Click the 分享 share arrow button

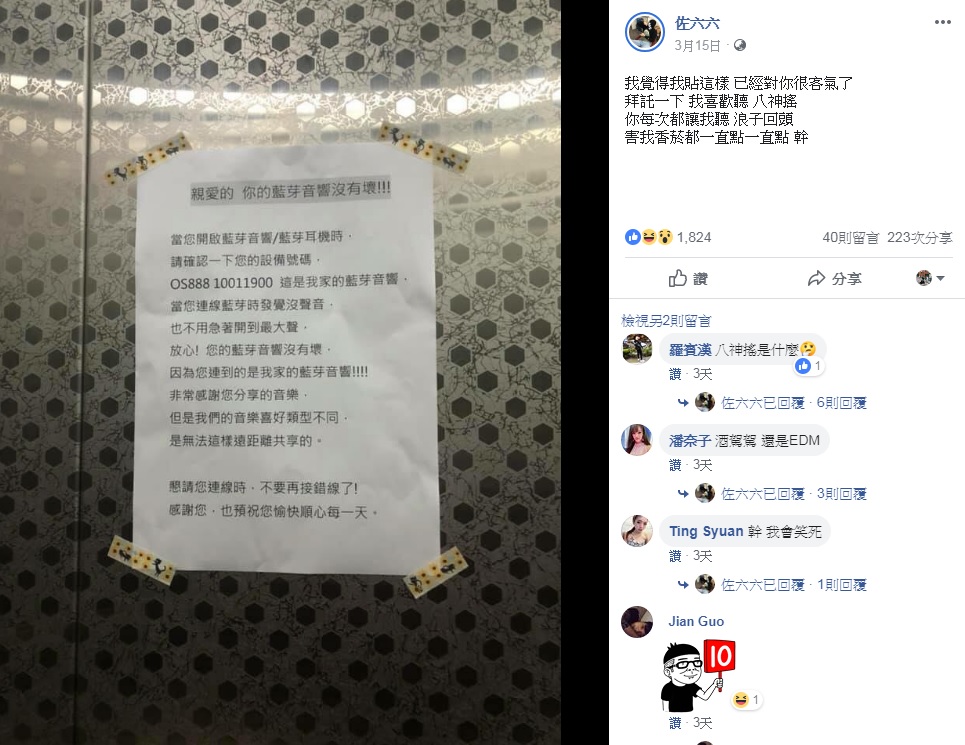[835, 279]
